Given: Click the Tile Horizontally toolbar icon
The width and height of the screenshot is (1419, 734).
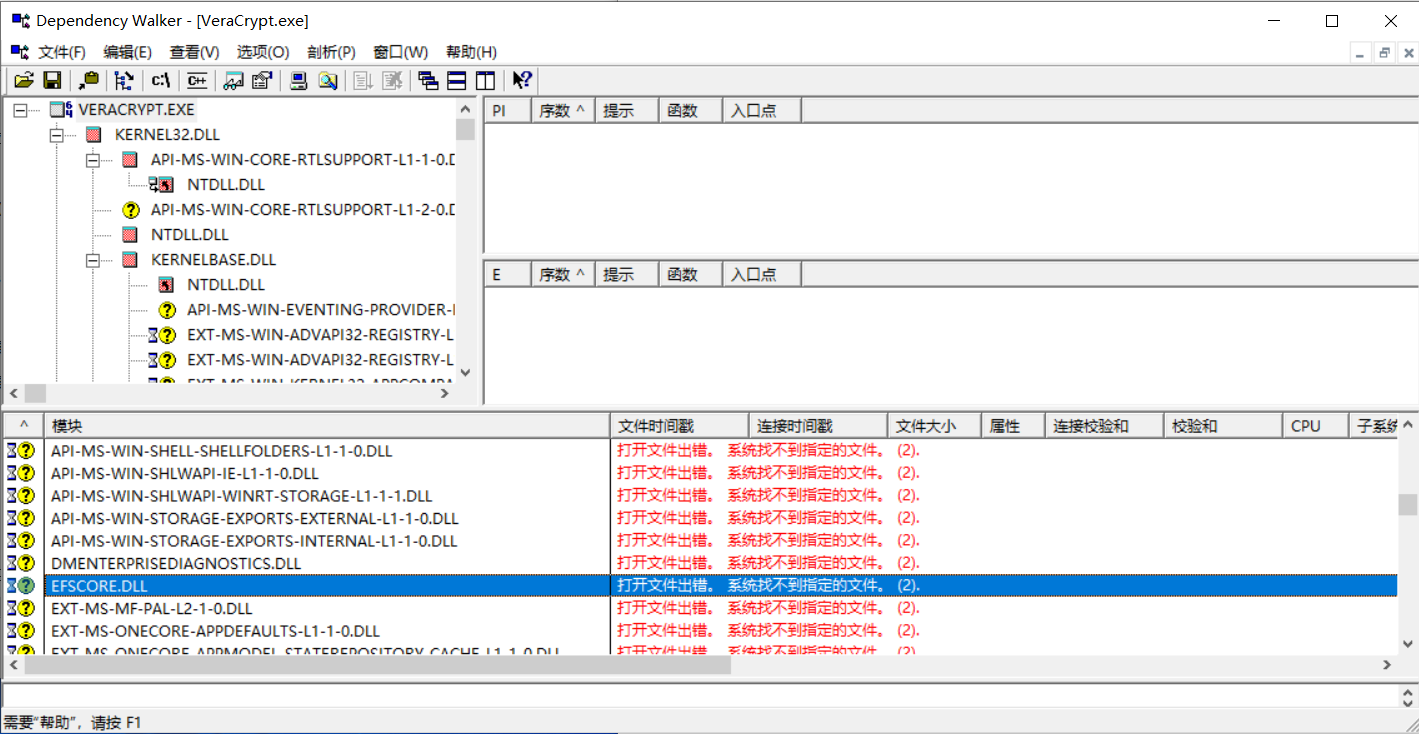Looking at the screenshot, I should pos(457,81).
